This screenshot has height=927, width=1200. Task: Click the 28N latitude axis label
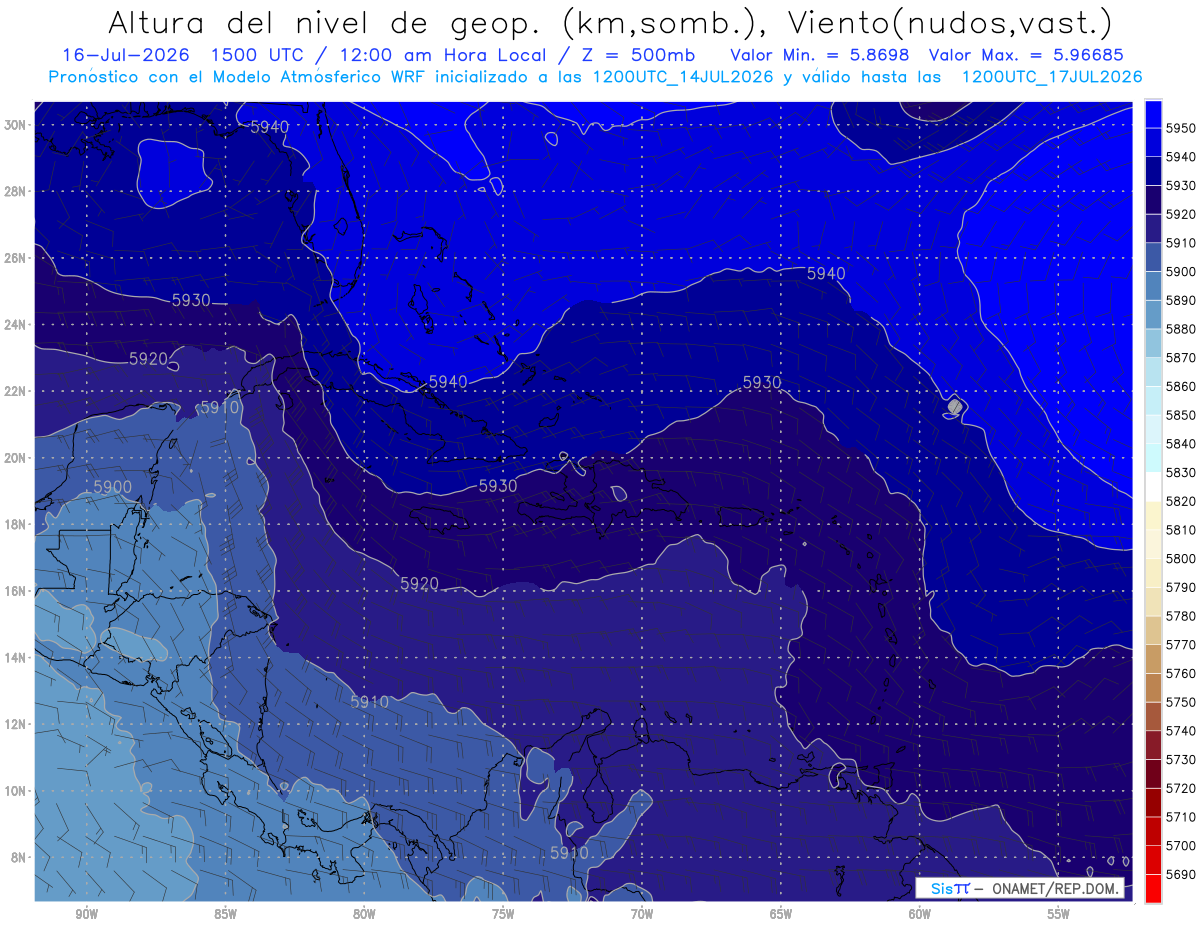(15, 191)
